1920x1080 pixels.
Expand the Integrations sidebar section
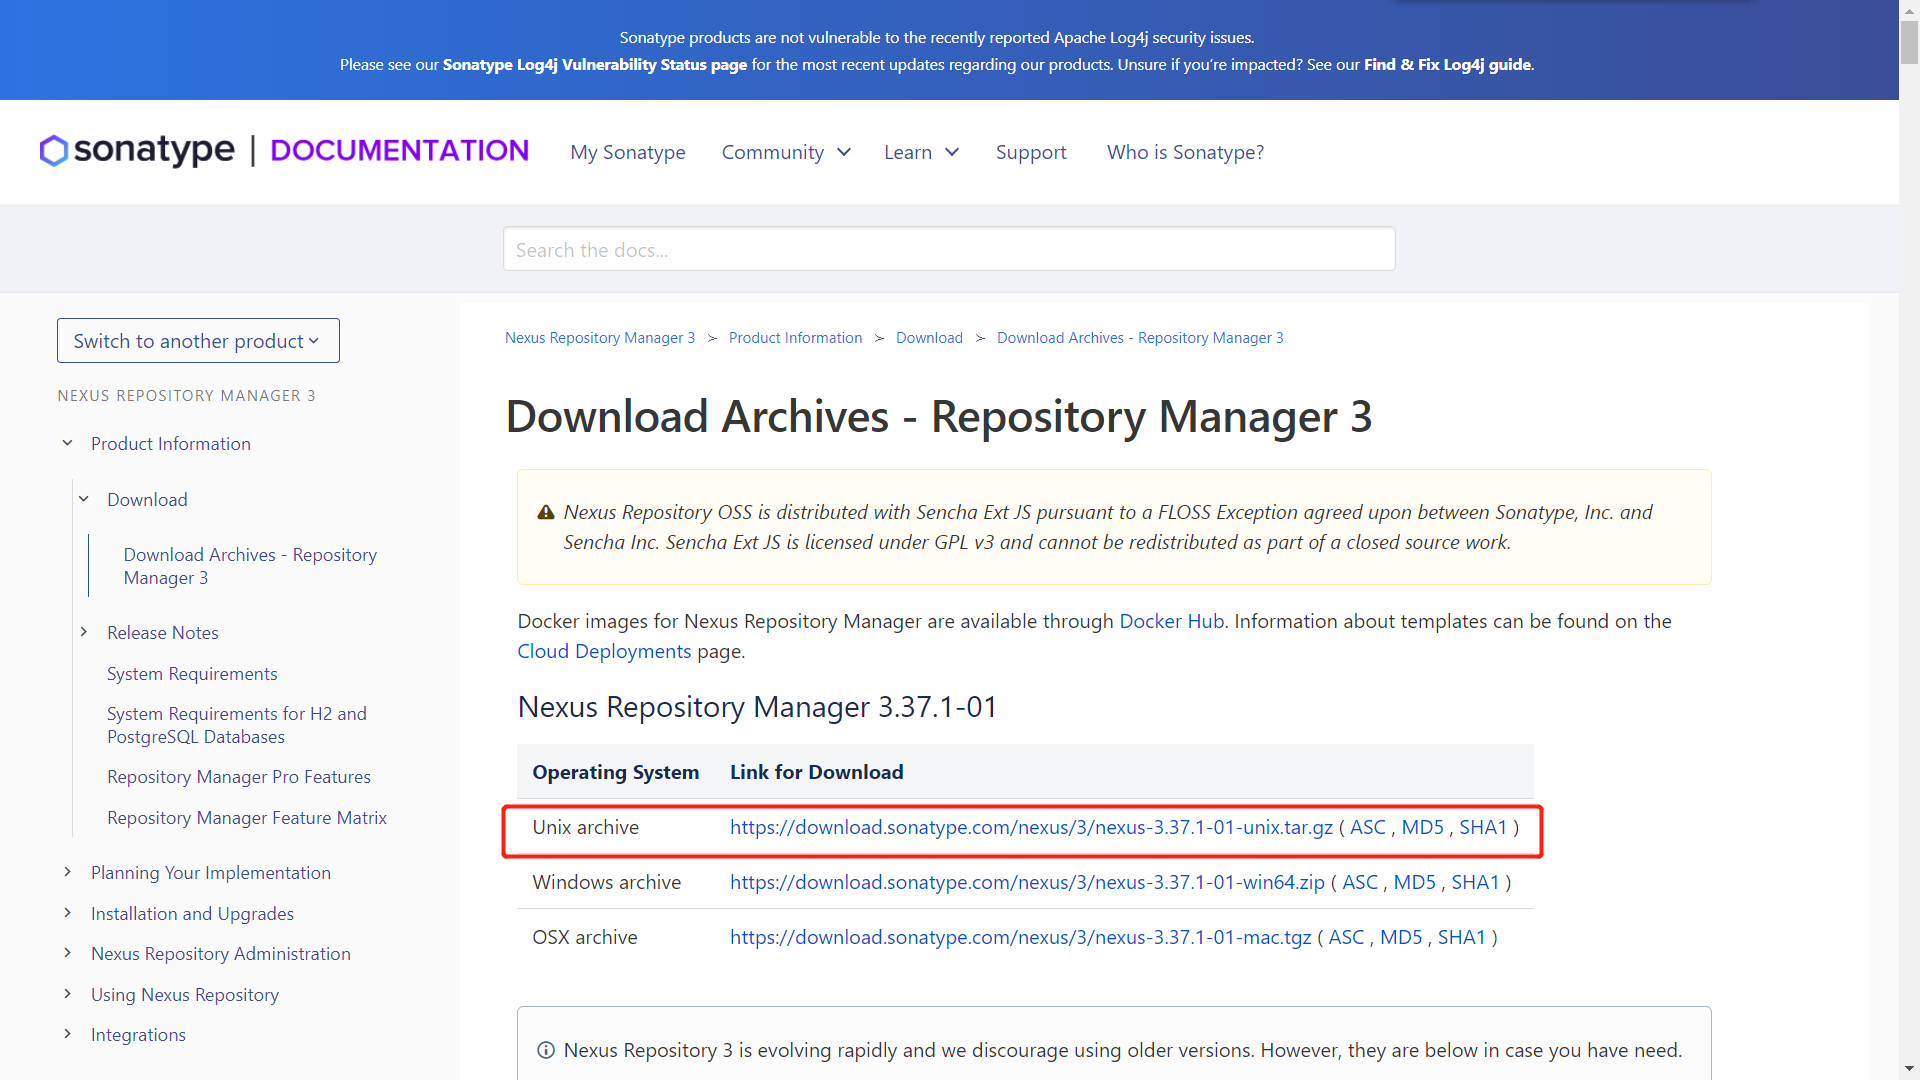(68, 1034)
